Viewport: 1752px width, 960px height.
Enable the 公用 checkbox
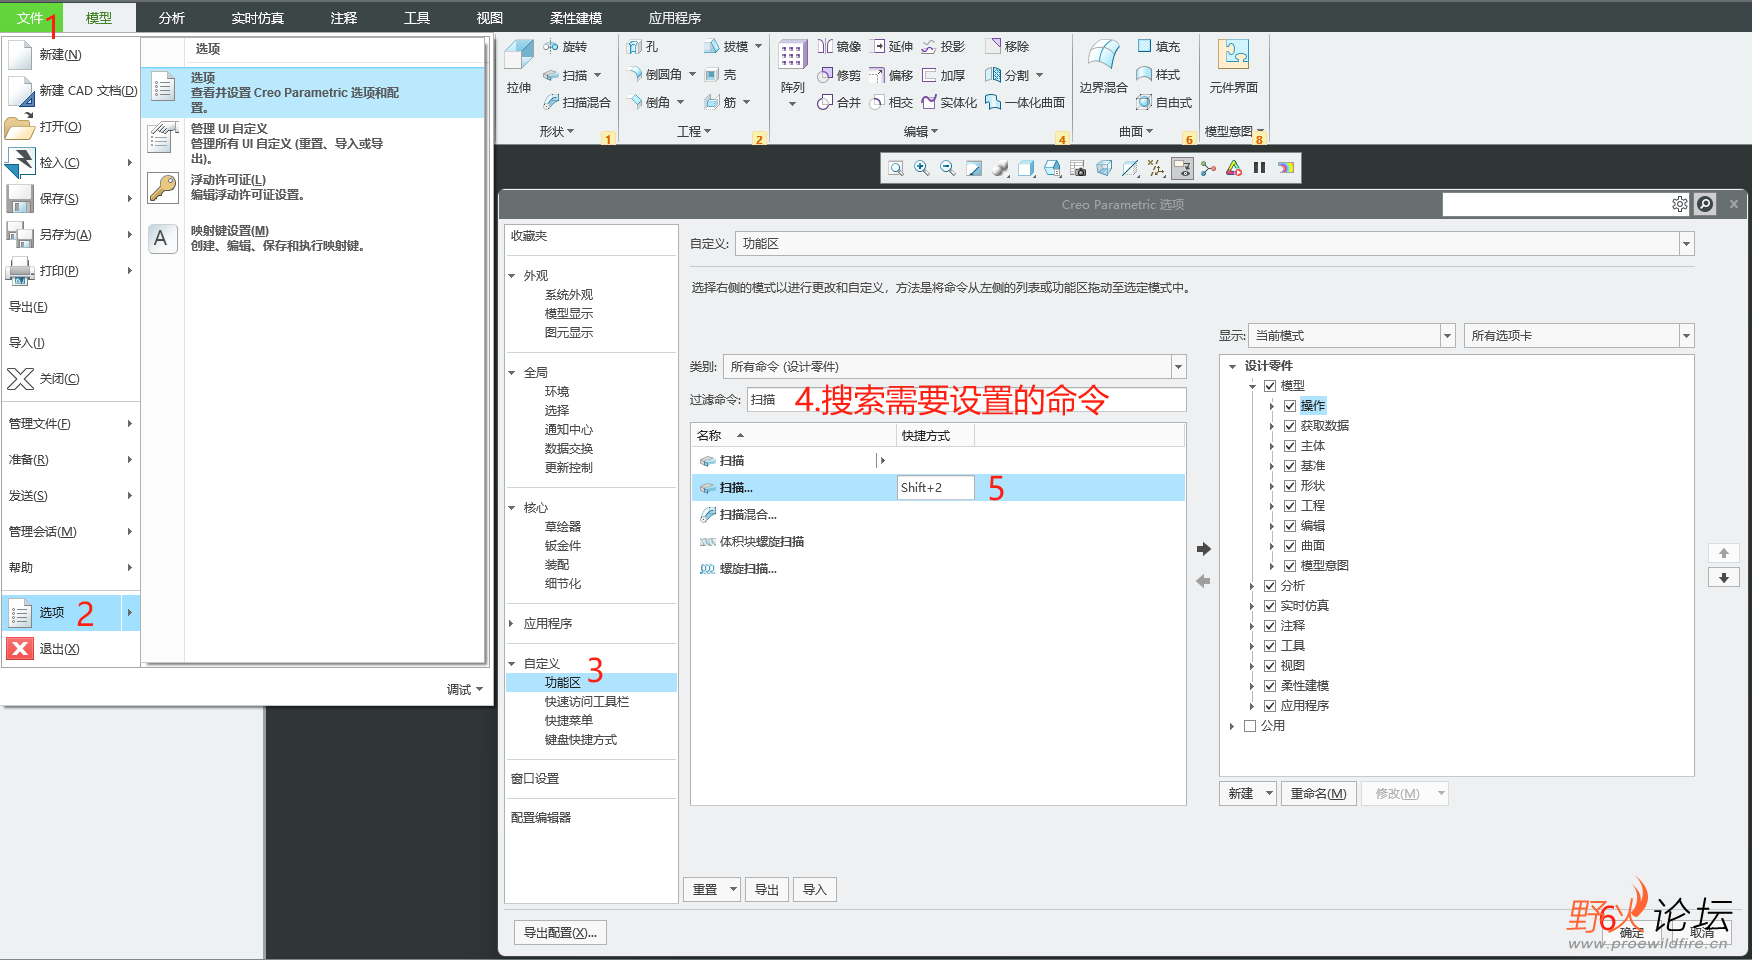pyautogui.click(x=1250, y=726)
